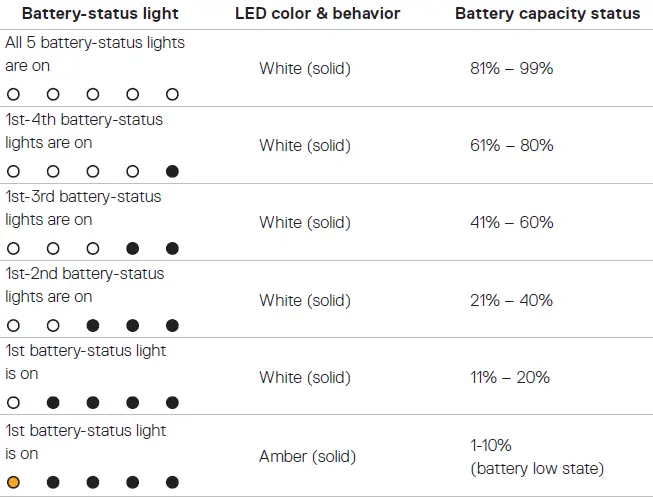The height and width of the screenshot is (498, 653).
Task: Click the only lit white light in the 11%–20% row
Action: click(x=13, y=403)
